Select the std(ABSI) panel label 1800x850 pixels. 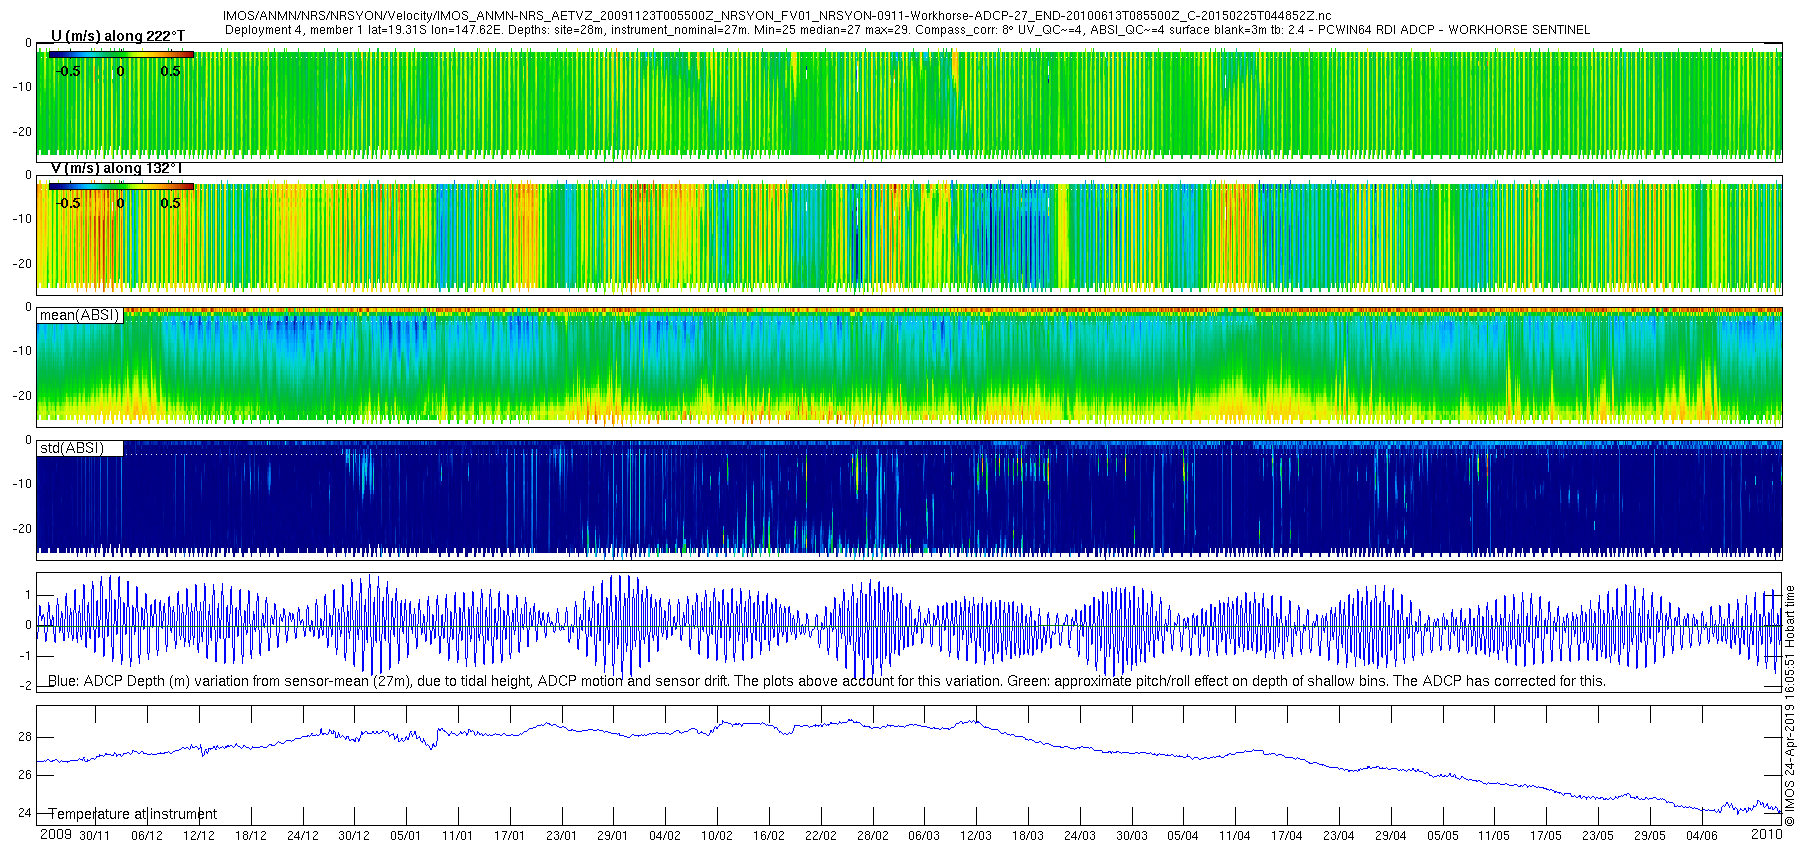71,448
